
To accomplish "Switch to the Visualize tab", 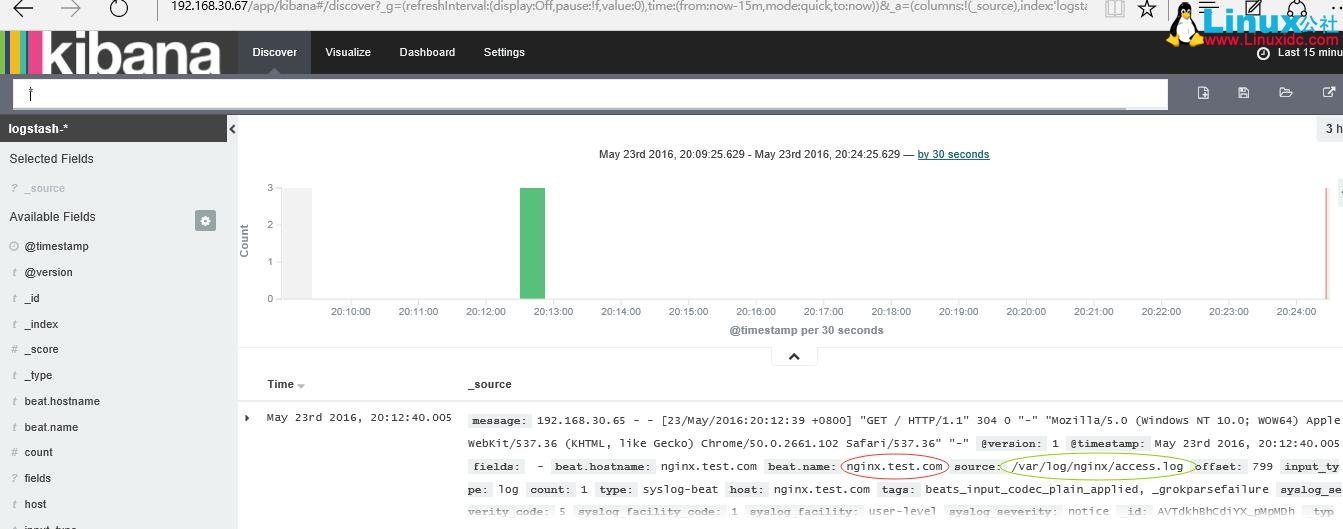I will point(348,52).
